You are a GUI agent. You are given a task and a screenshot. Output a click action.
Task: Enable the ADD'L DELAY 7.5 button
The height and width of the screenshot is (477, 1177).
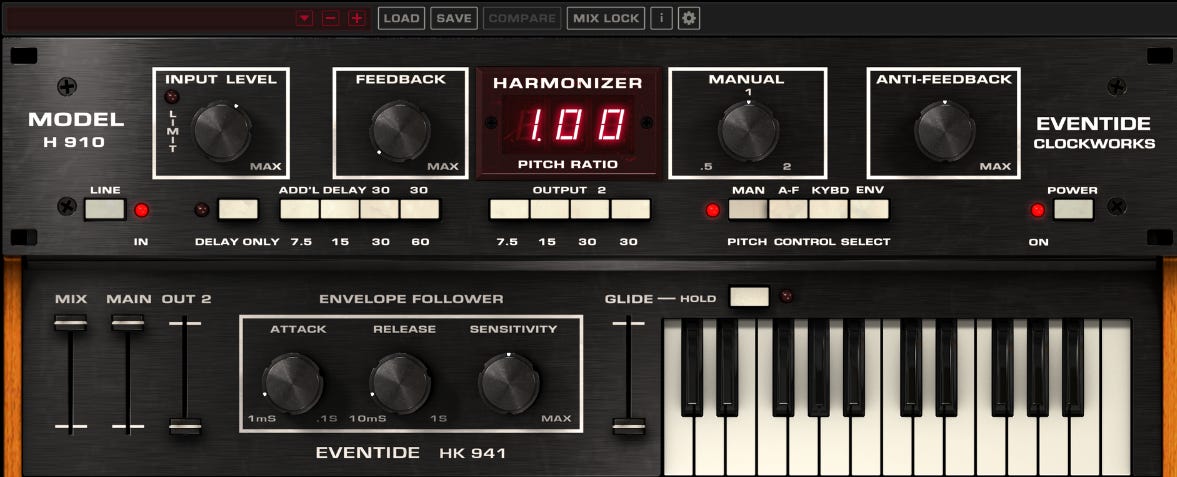click(300, 210)
